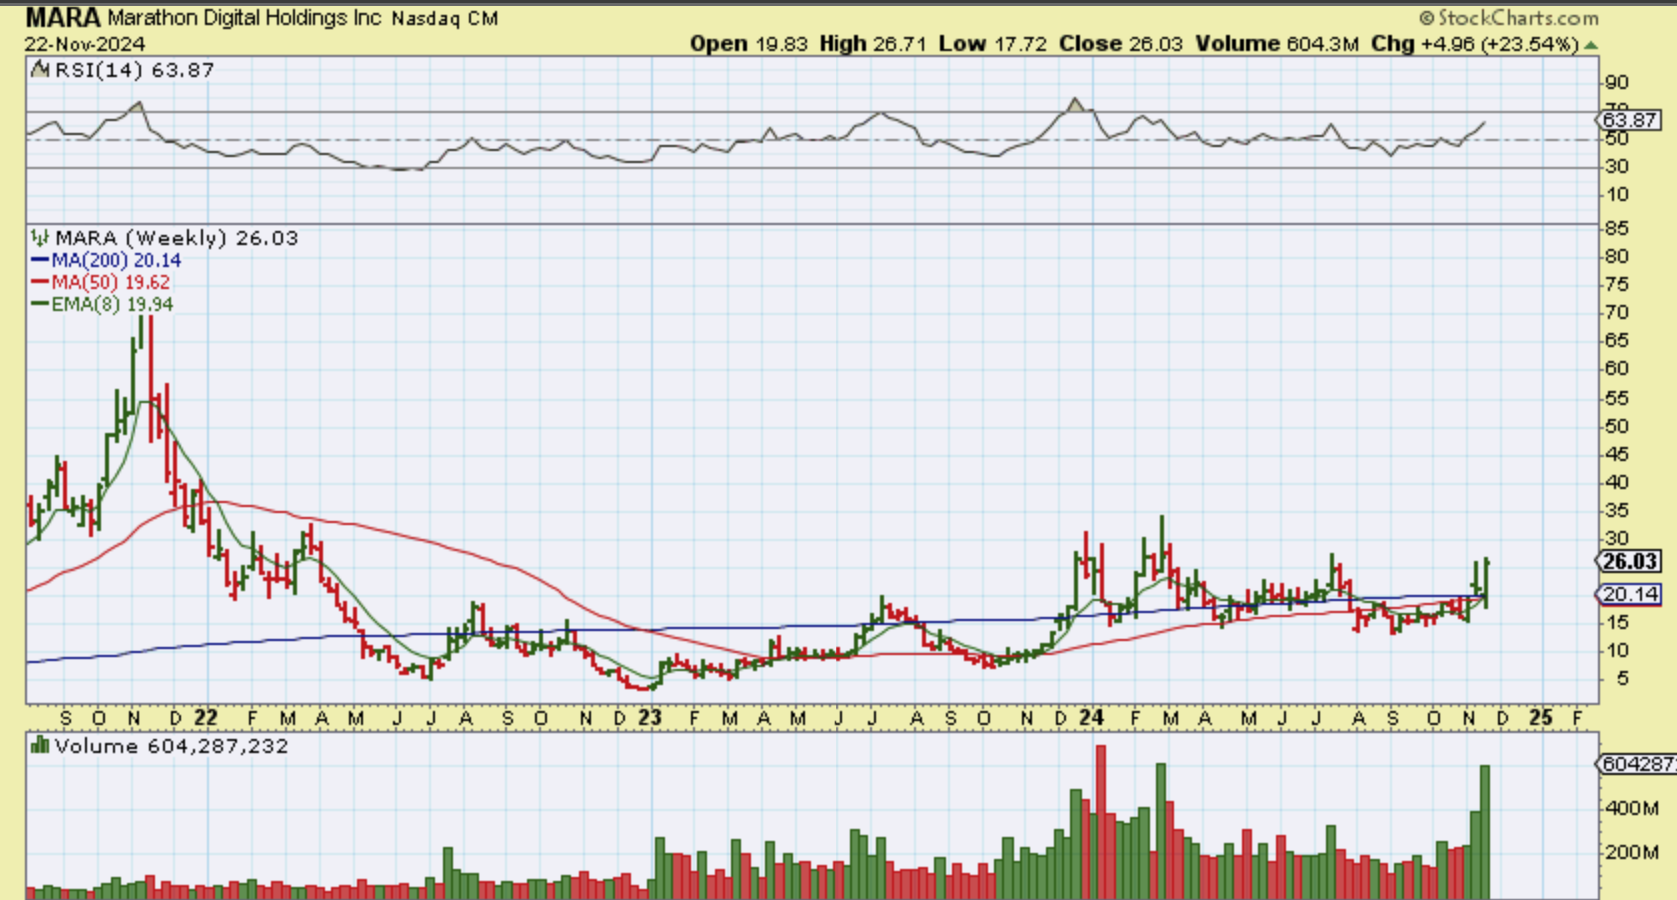Click the bold MARA ticker symbol in header

[x=63, y=17]
